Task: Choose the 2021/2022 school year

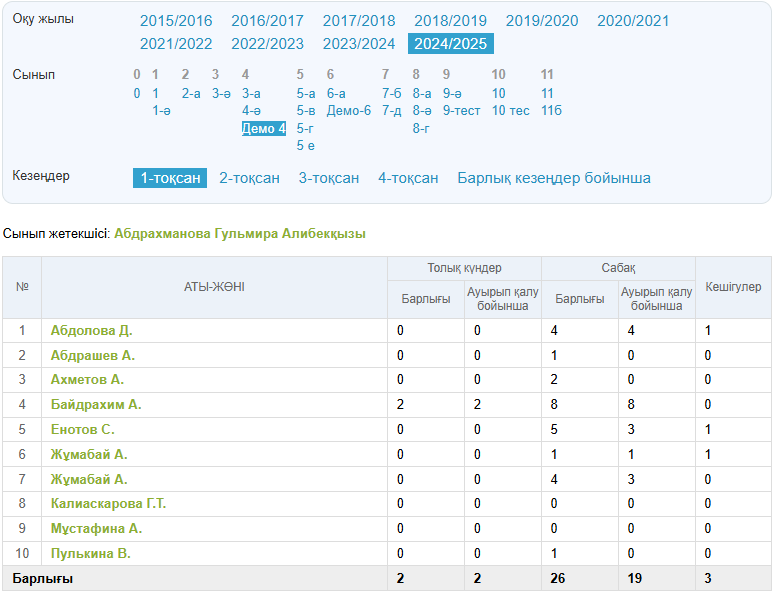Action: [176, 44]
